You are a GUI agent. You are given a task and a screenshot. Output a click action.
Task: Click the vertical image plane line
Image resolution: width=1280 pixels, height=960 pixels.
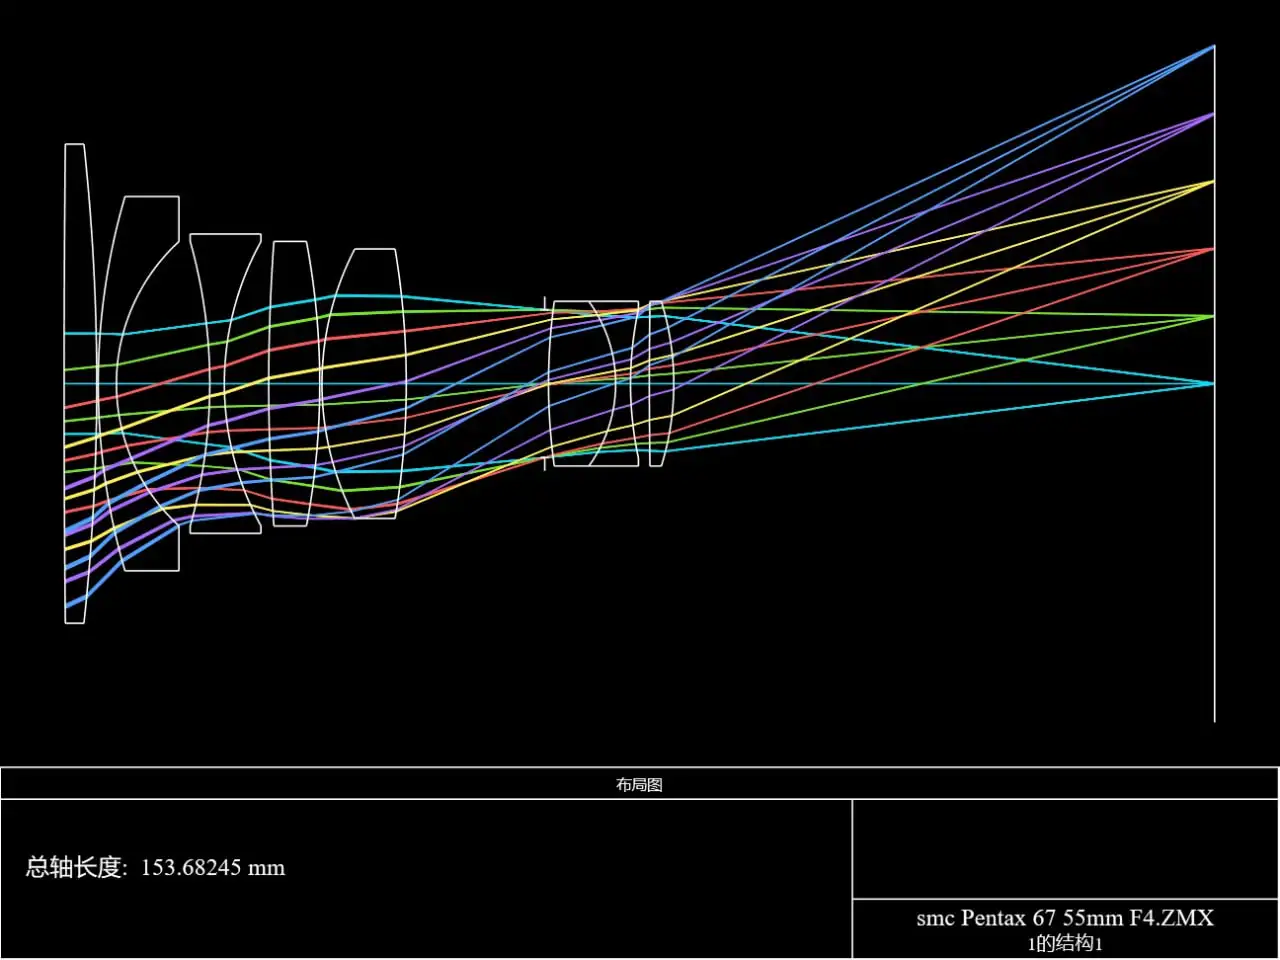(1214, 383)
